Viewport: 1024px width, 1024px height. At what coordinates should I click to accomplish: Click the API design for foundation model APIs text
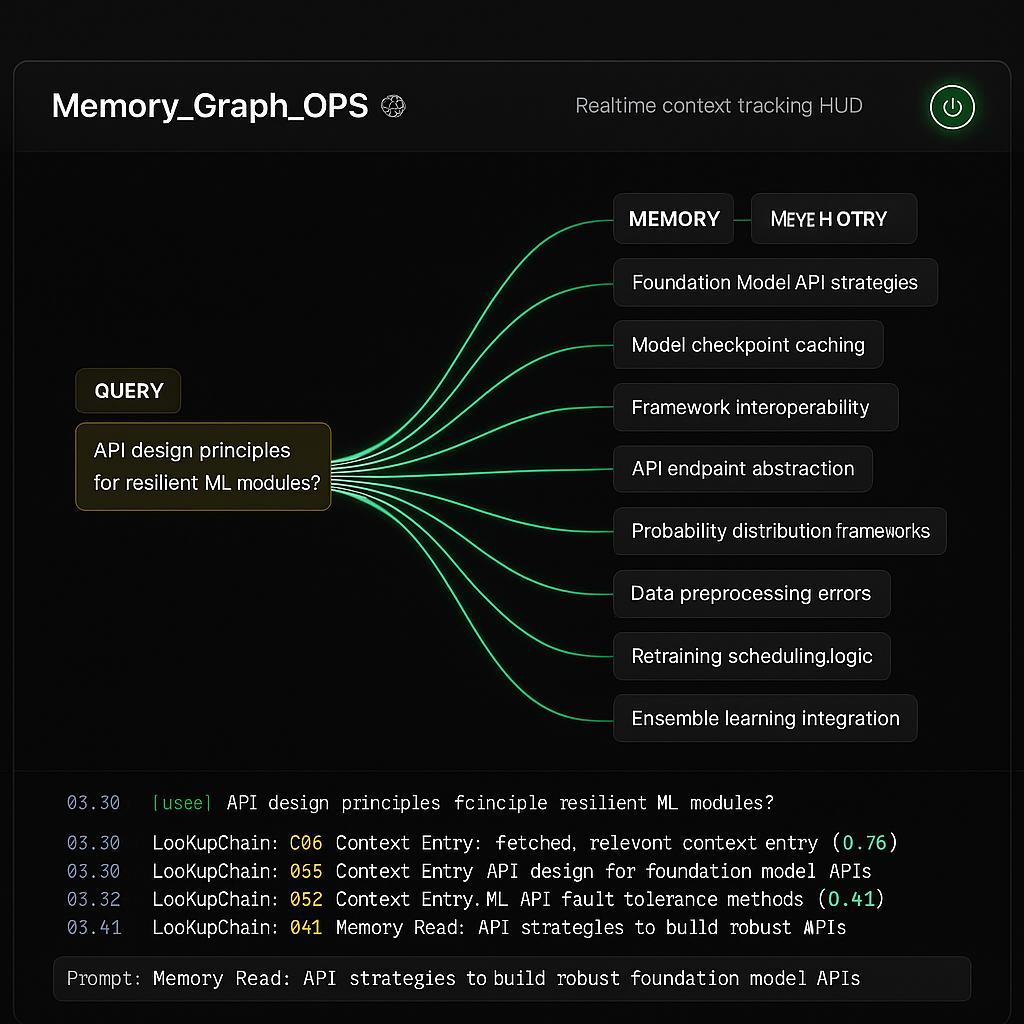(679, 871)
